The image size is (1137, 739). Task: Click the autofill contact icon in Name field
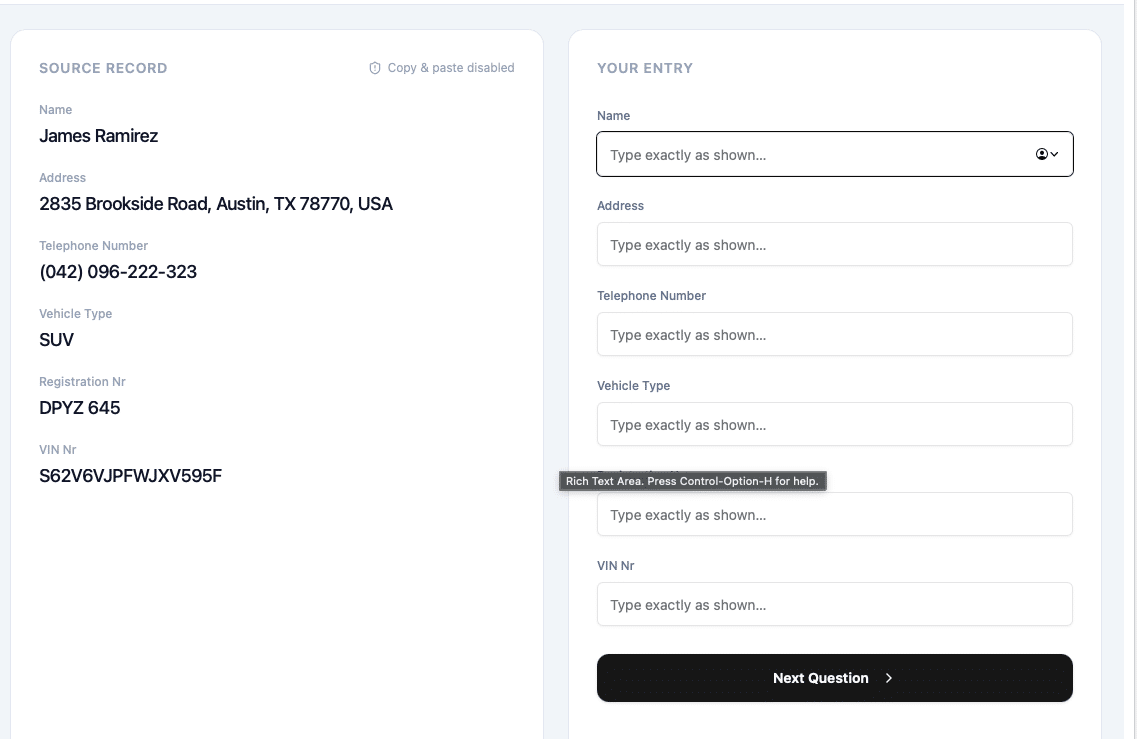coord(1041,154)
